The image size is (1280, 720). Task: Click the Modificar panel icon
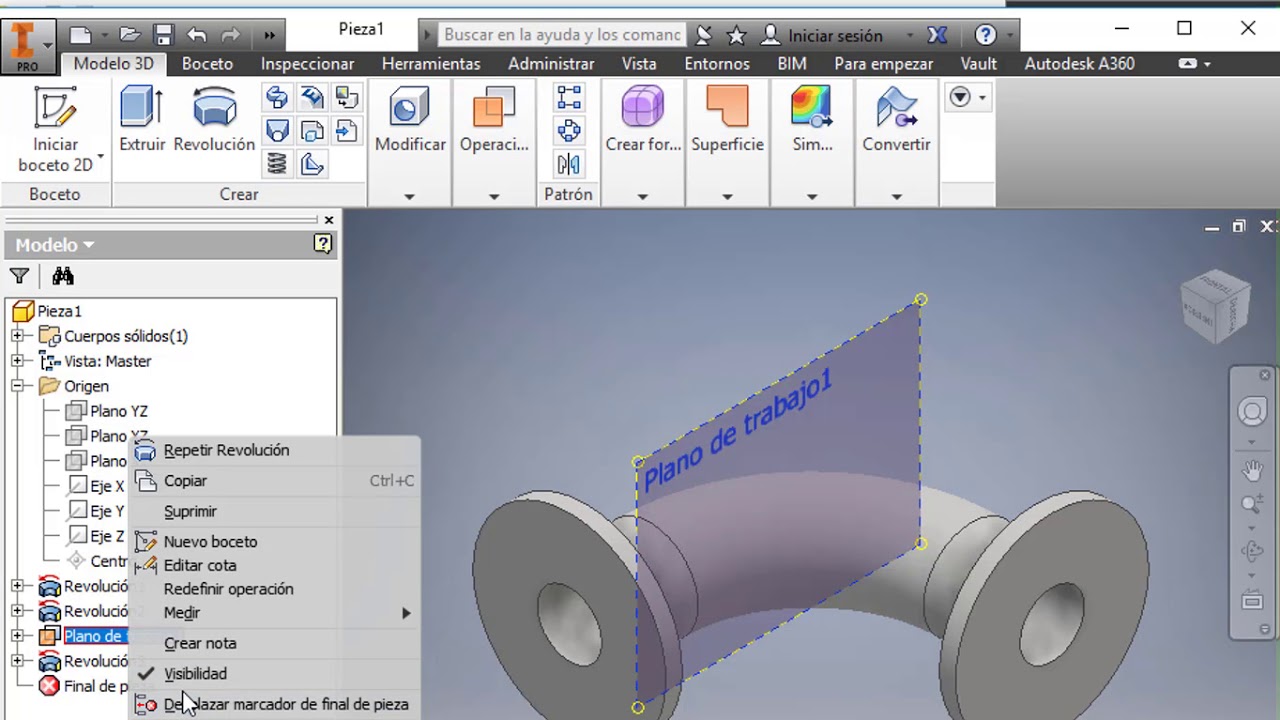(x=410, y=107)
